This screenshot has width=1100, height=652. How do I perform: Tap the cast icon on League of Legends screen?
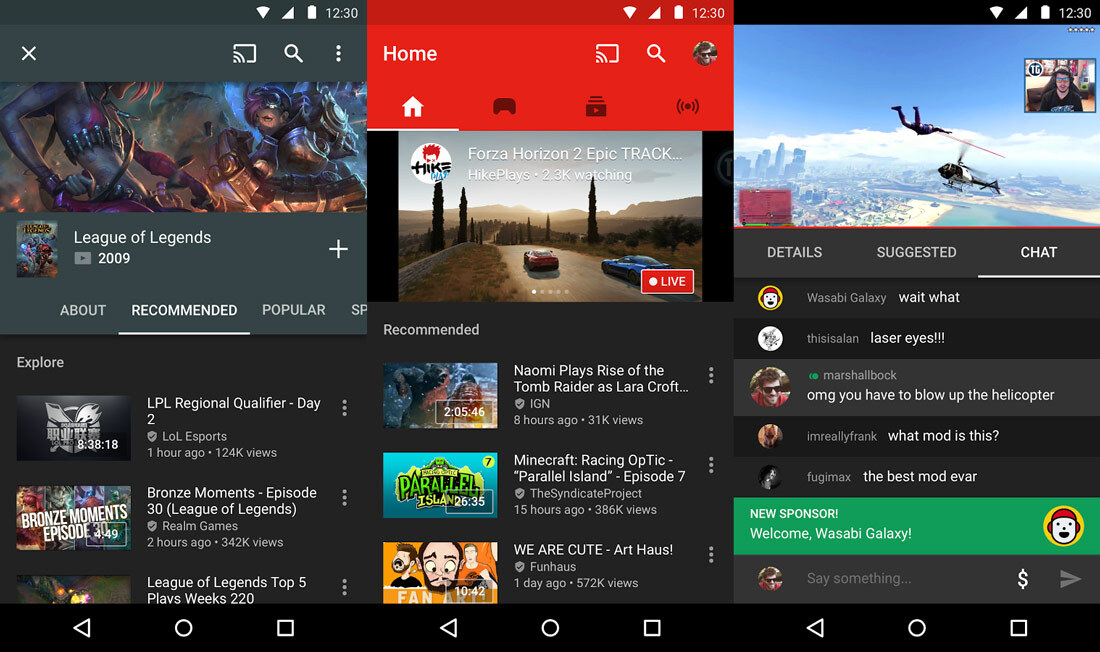point(244,53)
